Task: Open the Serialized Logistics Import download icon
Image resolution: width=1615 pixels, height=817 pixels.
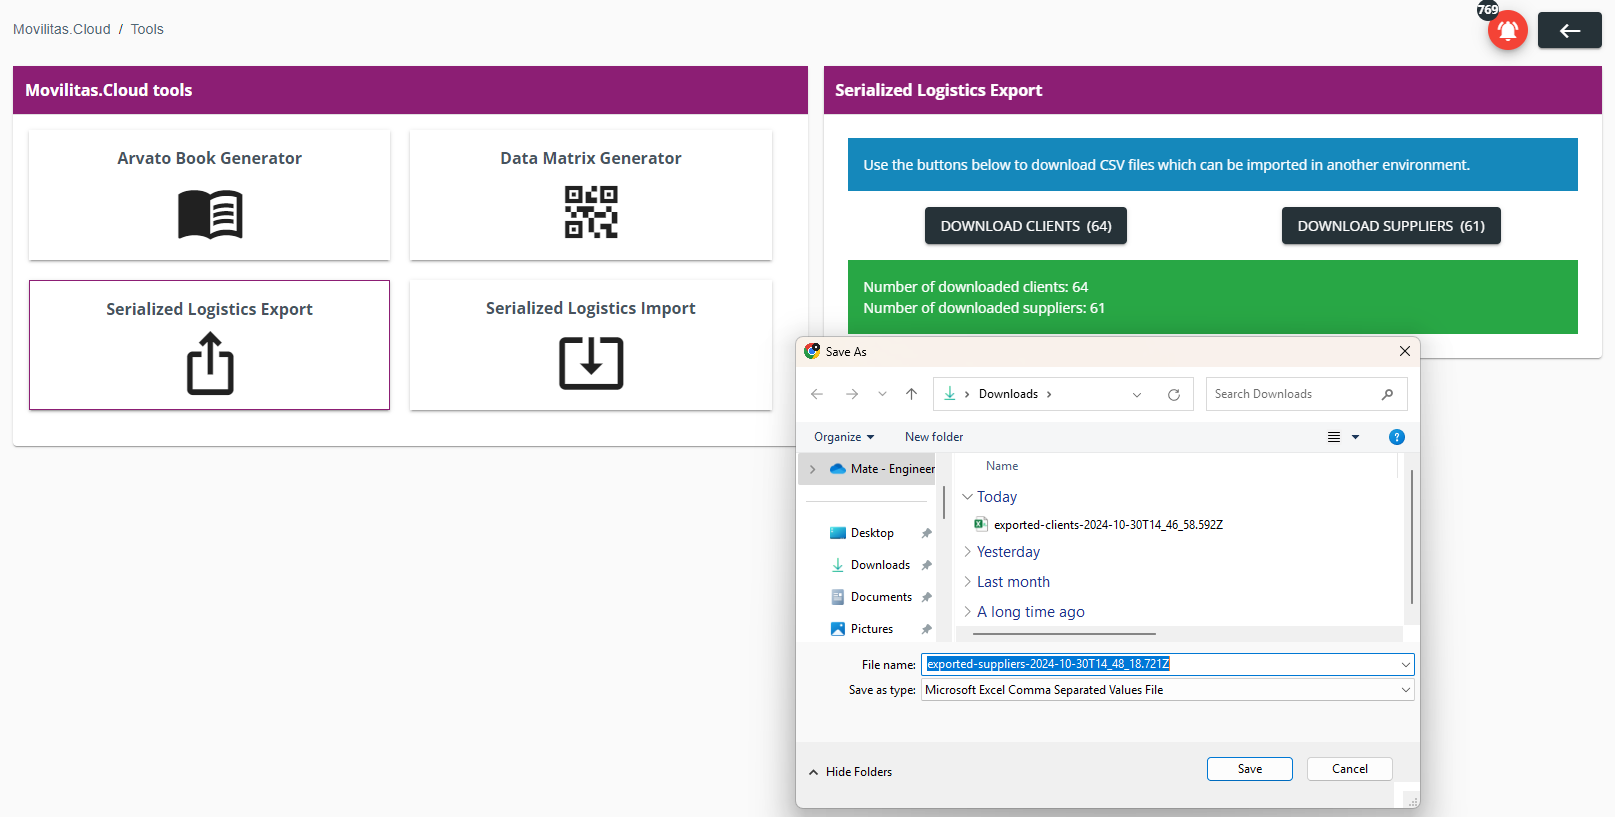Action: (x=591, y=363)
